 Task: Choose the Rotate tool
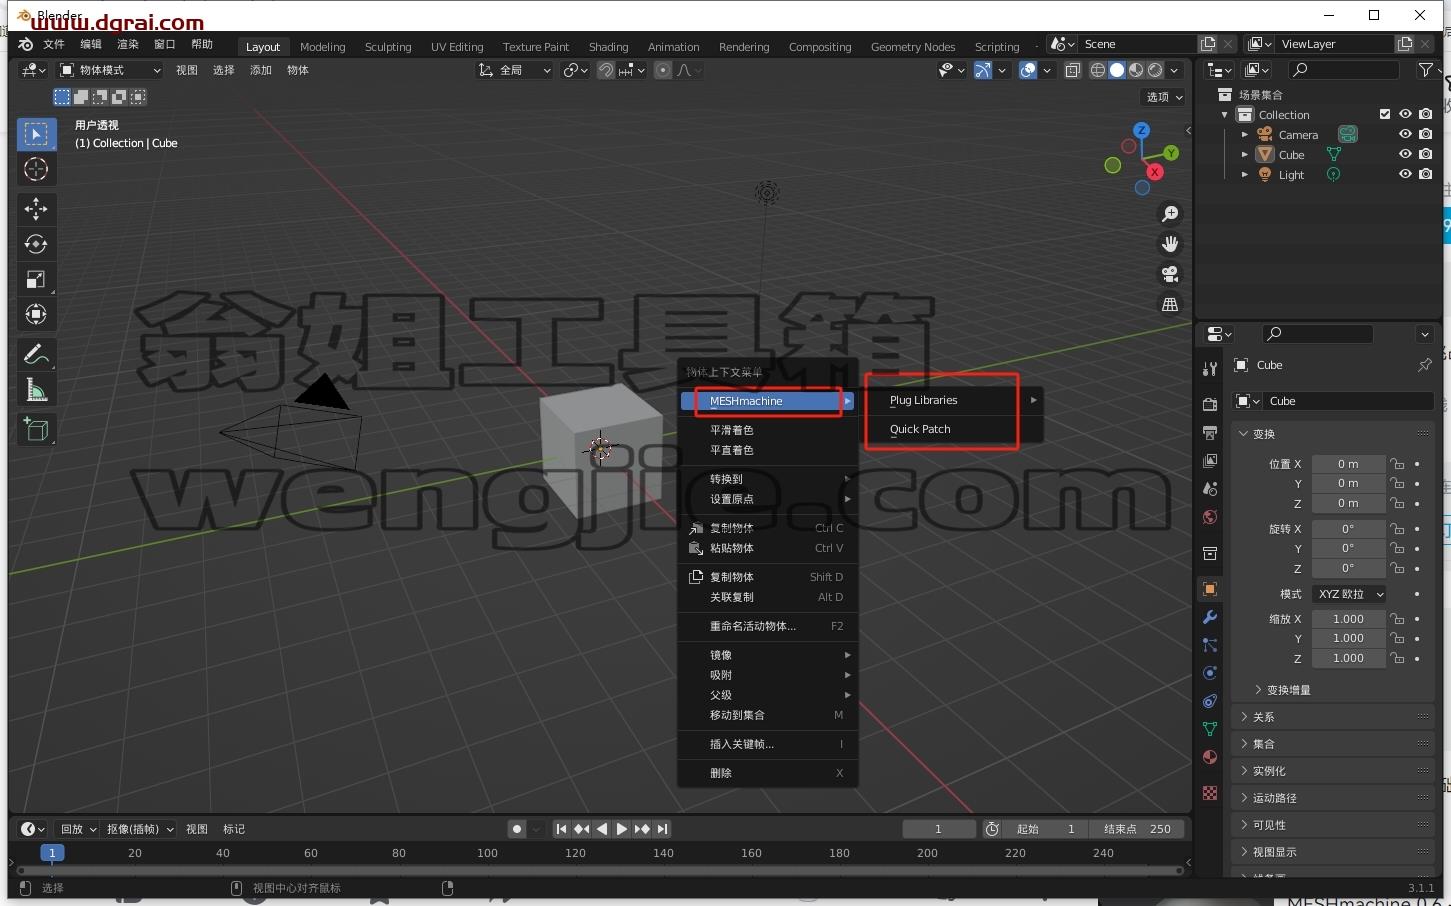pos(36,244)
